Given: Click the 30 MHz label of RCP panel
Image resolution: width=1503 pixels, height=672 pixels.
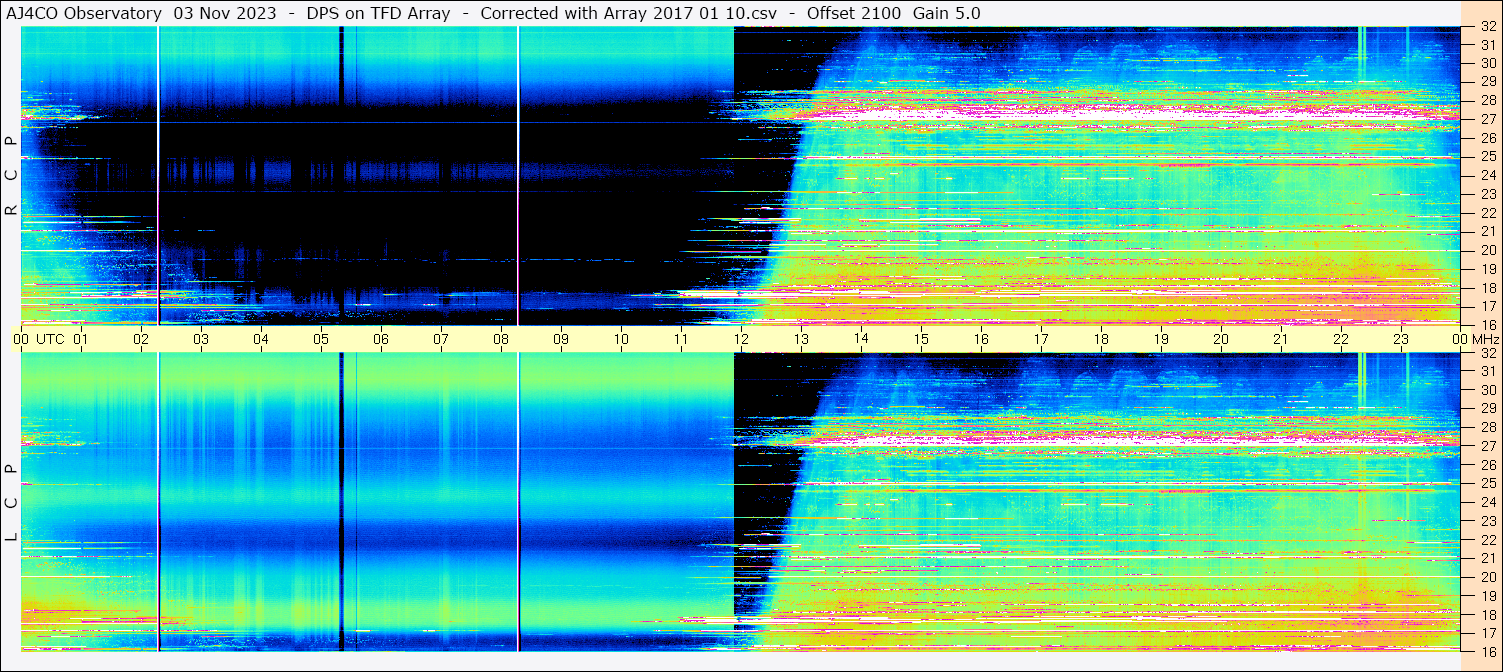Looking at the screenshot, I should click(1487, 62).
